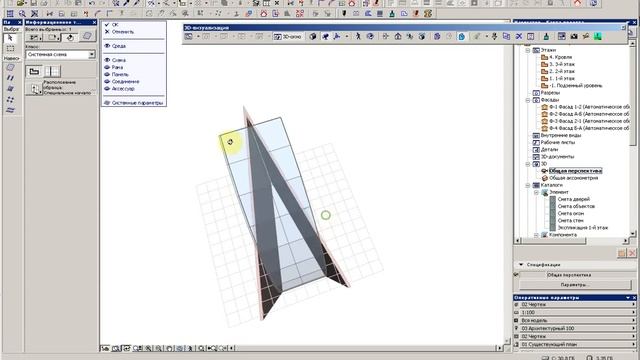The image size is (640, 360).
Task: Open Ф-4 Фасад Б-А elevation
Action: [x=589, y=128]
